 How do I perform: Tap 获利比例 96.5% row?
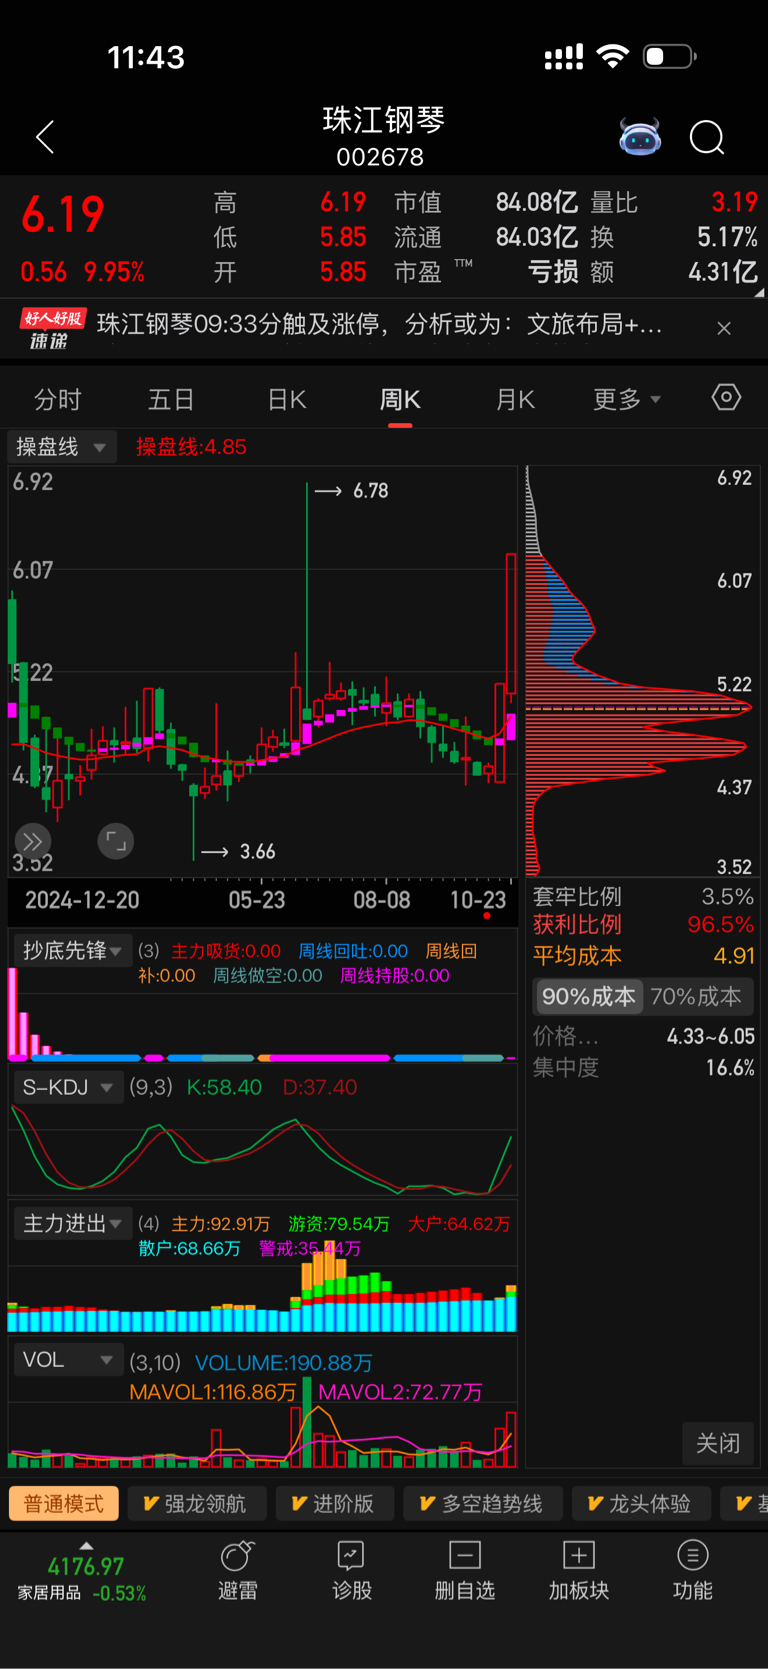coord(643,925)
